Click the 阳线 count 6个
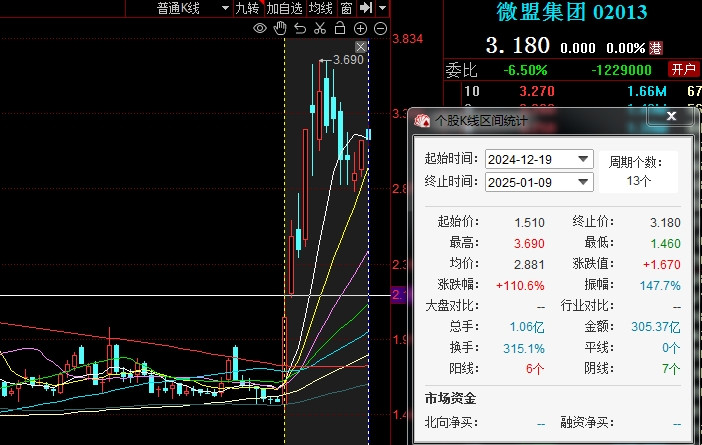 [535, 369]
